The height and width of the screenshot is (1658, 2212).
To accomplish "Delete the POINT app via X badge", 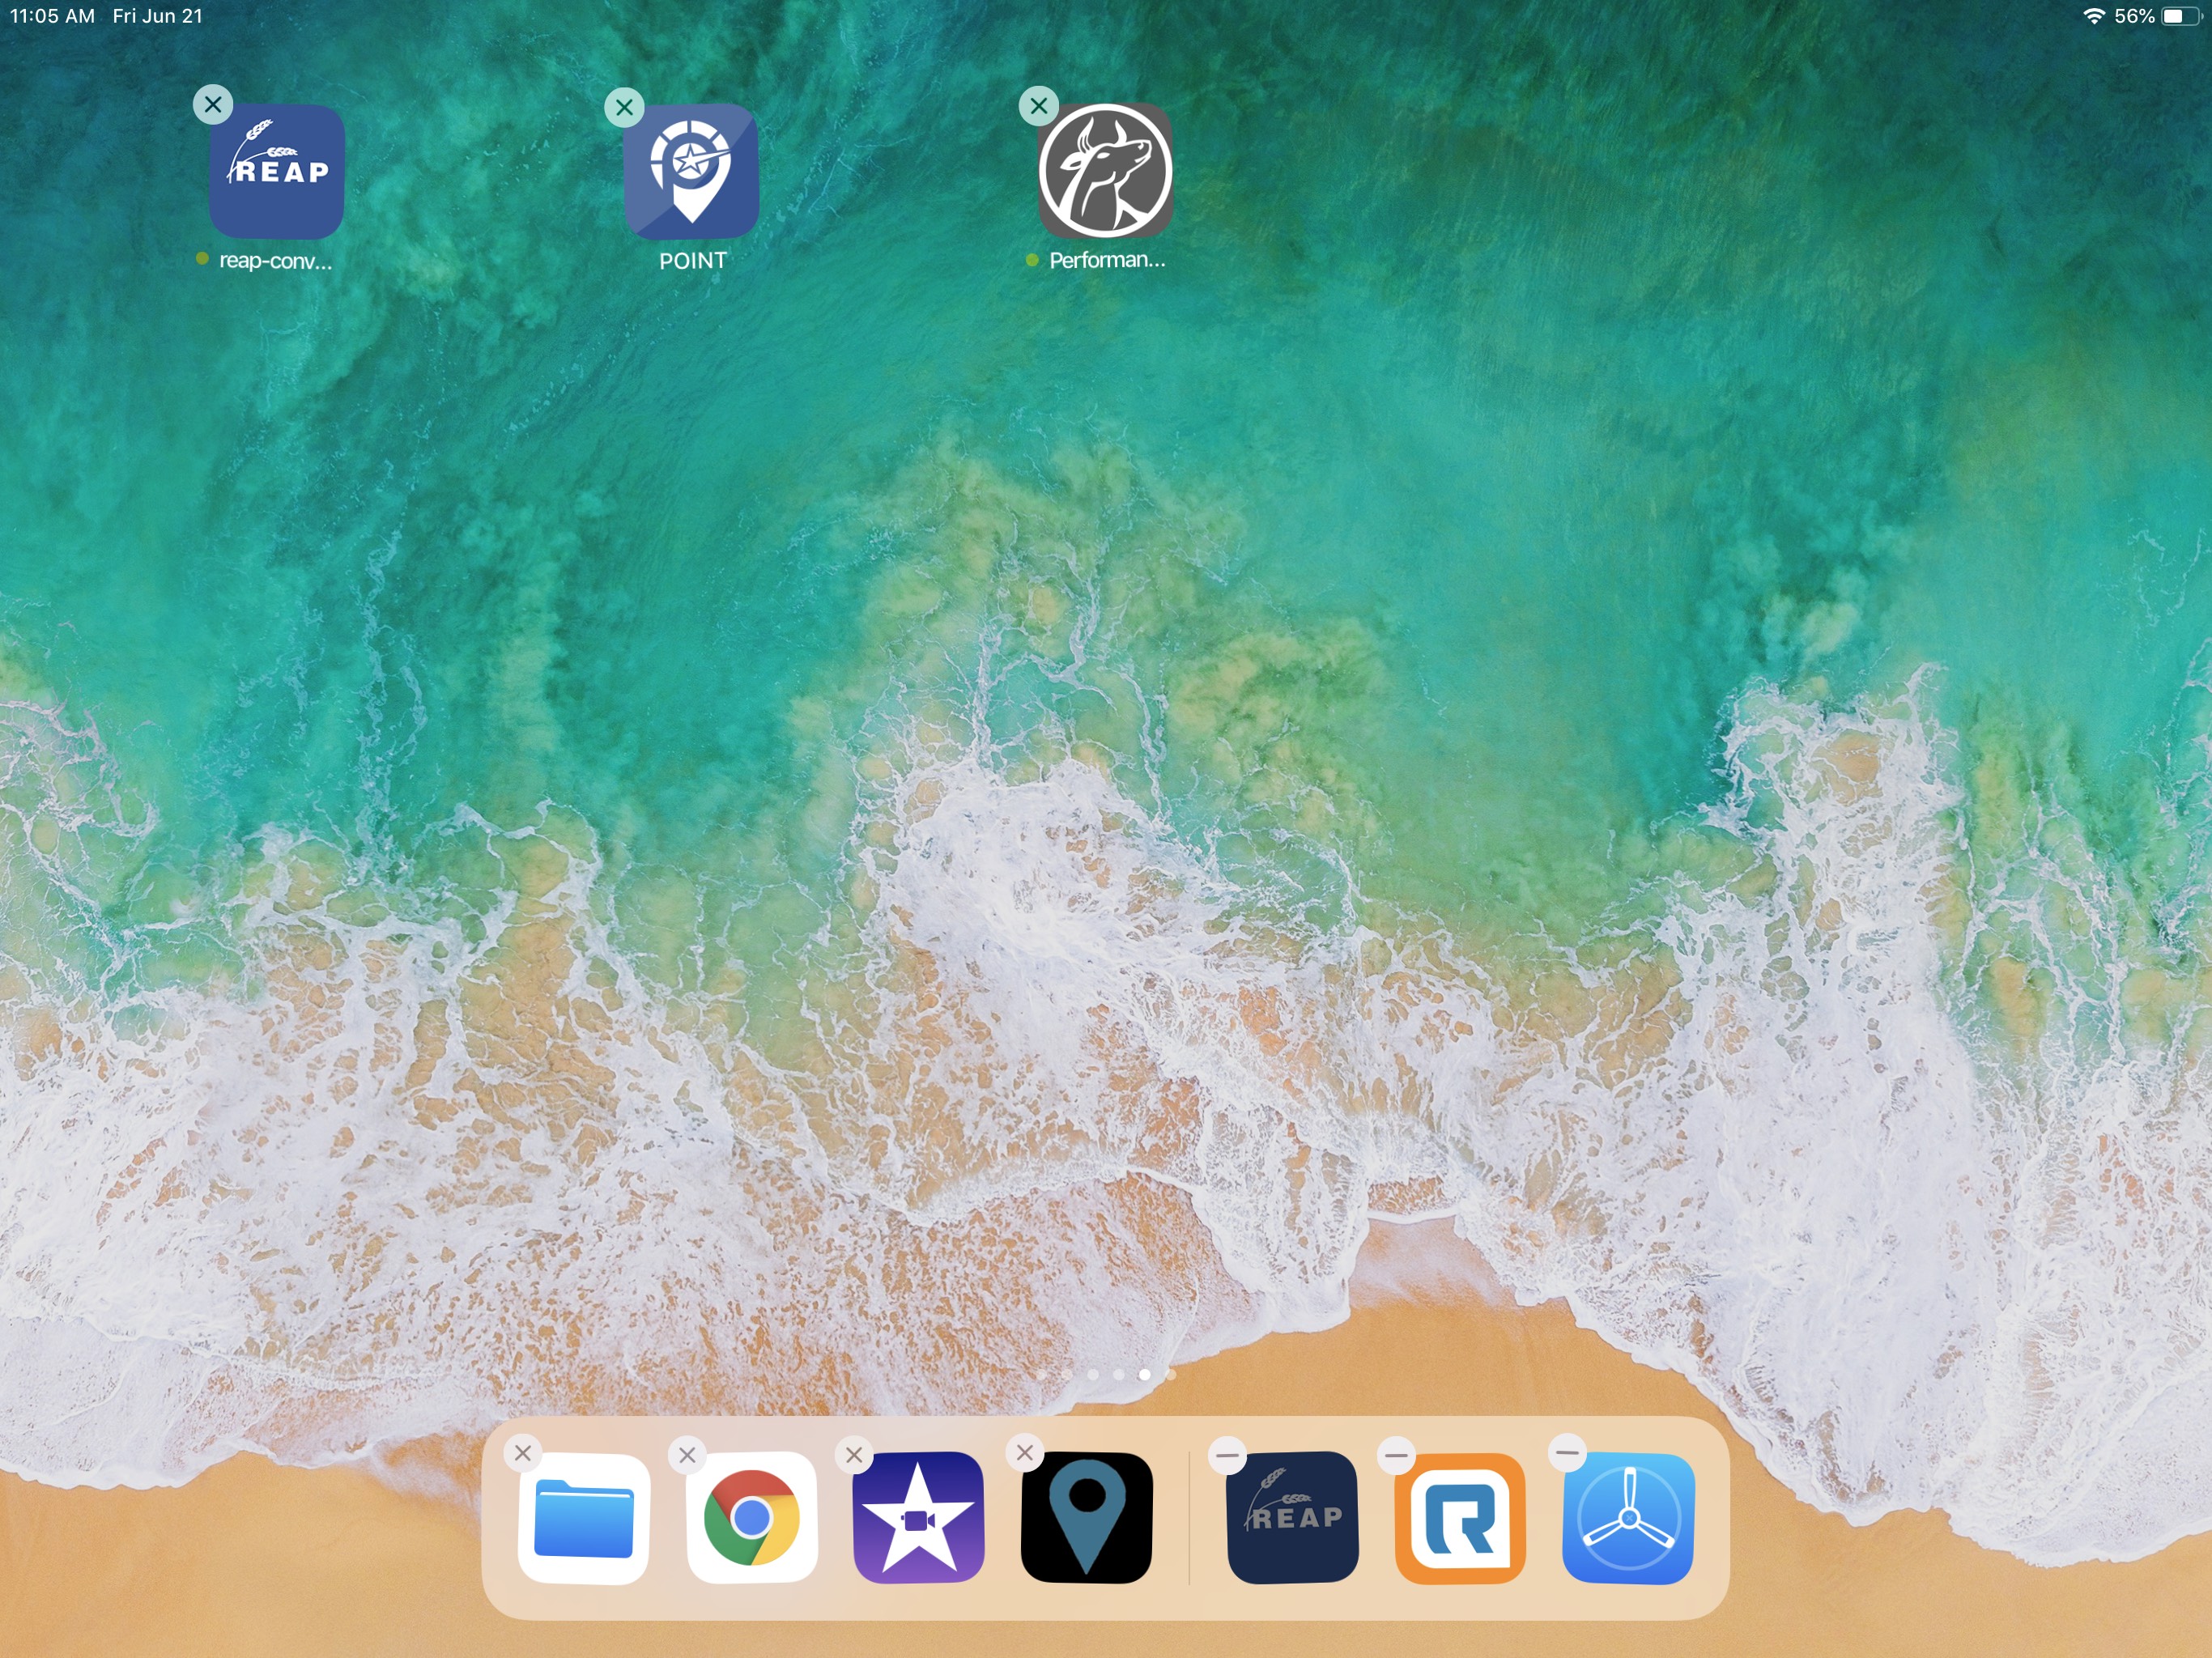I will (x=625, y=107).
